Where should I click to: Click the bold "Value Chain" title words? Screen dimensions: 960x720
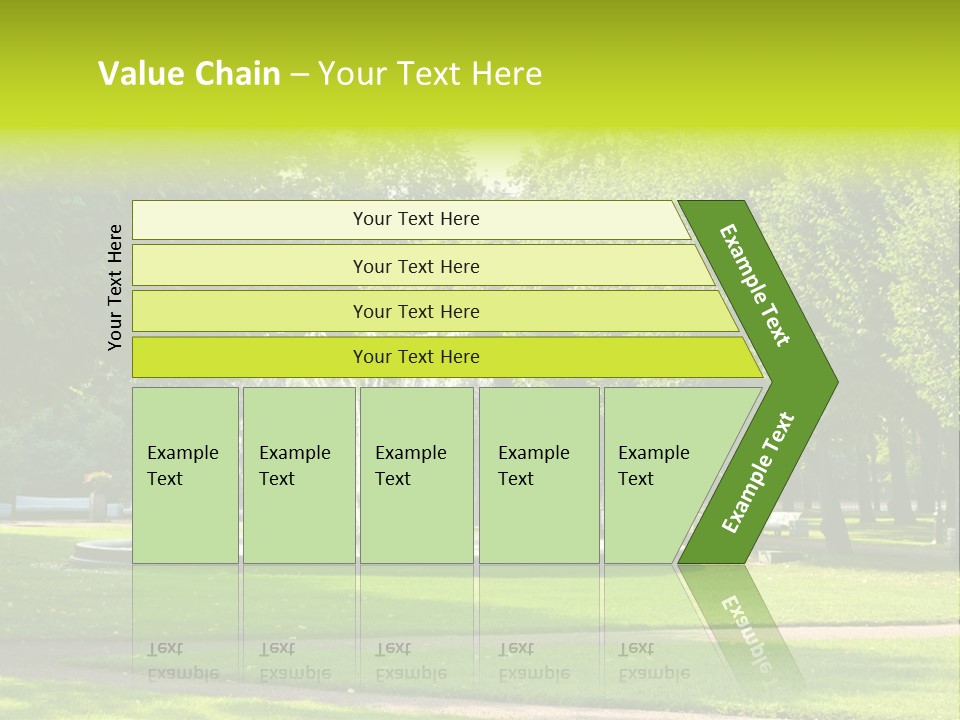[x=189, y=74]
